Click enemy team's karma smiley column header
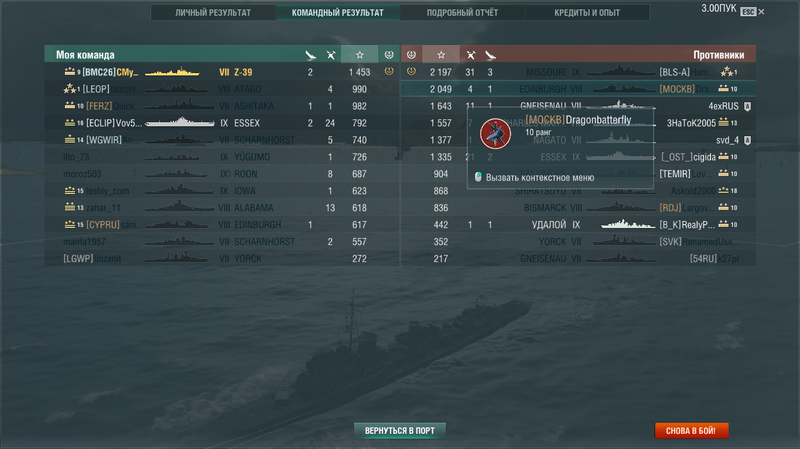Image resolution: width=800 pixels, height=449 pixels. [411, 55]
